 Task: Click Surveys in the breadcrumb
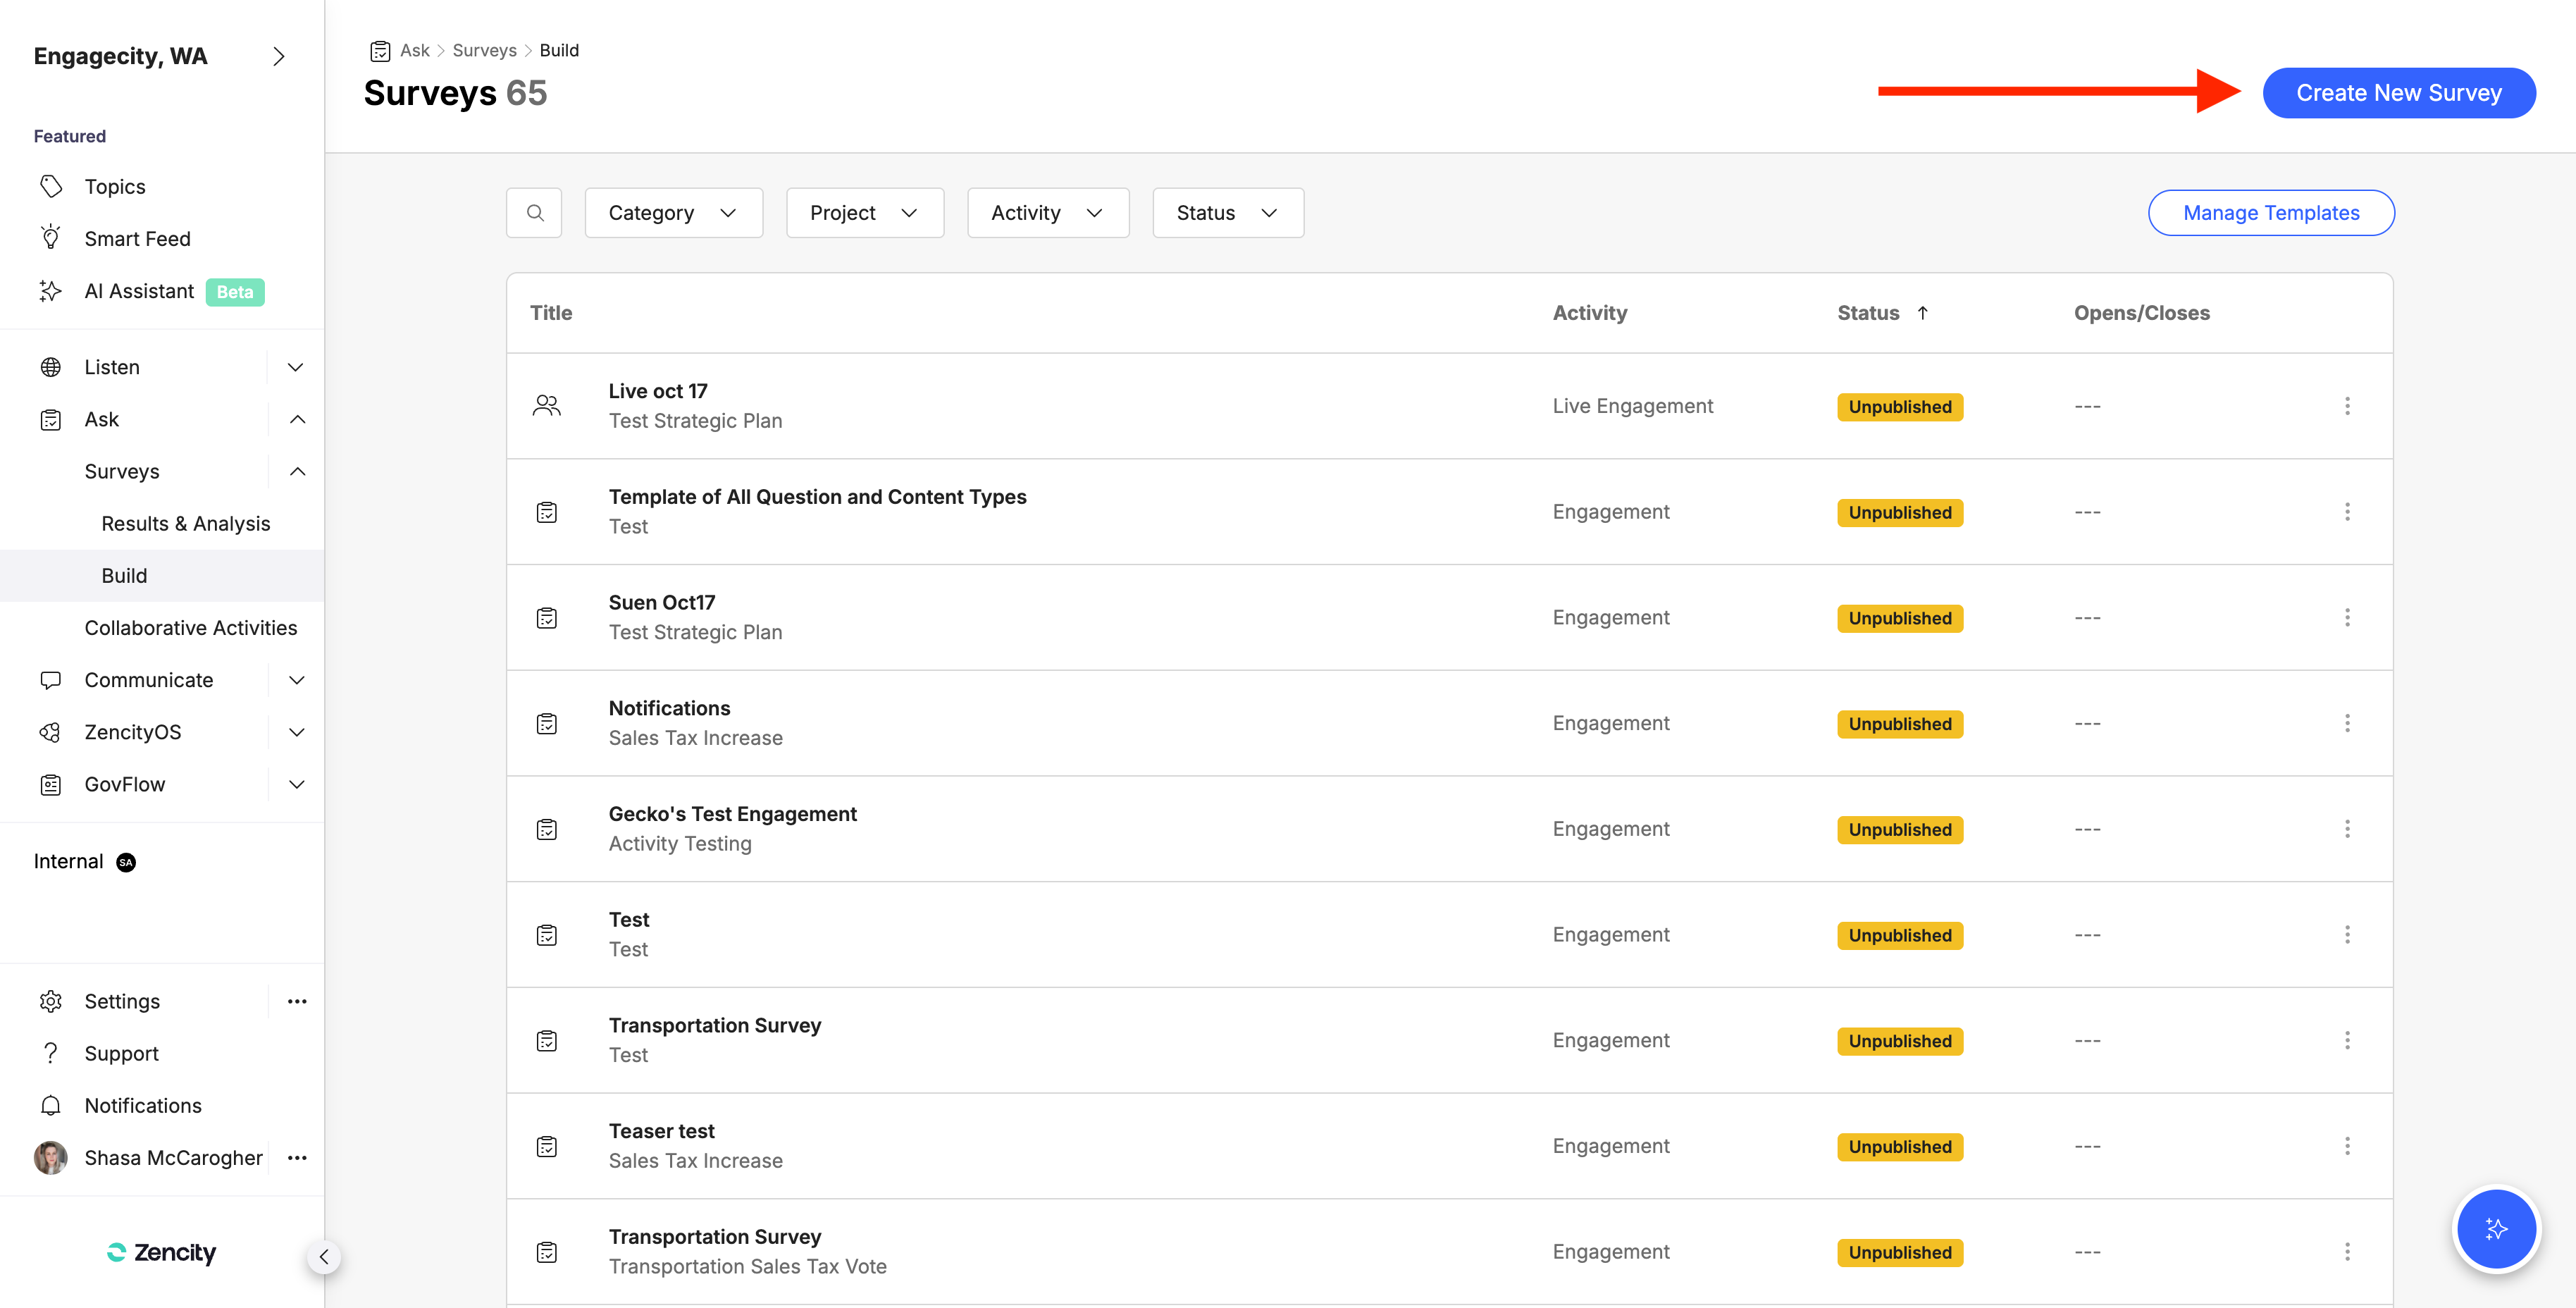[484, 50]
